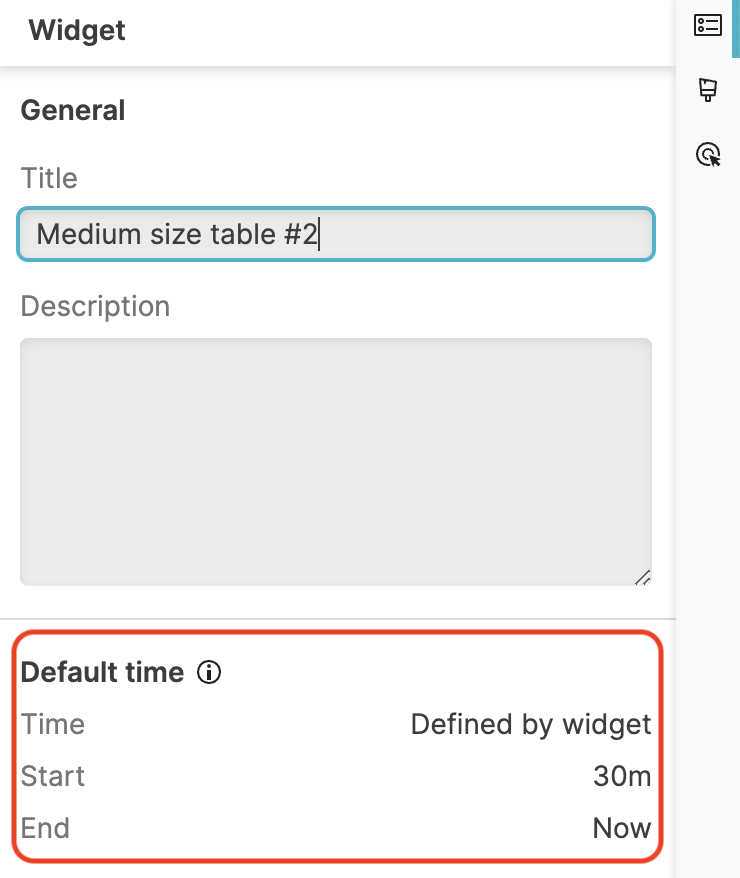Screen dimensions: 740x878
Task: Open the brush icon below the settings icon
Action: (x=707, y=90)
